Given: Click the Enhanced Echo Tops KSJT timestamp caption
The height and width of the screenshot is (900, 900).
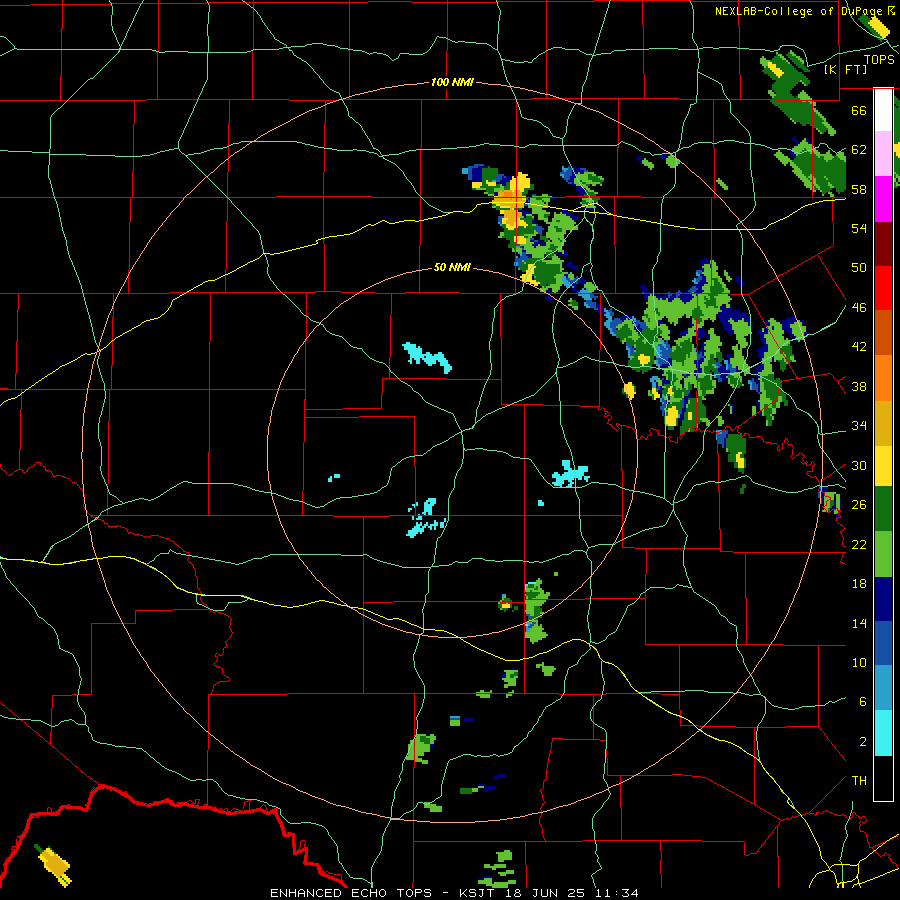Looking at the screenshot, I should tap(454, 893).
